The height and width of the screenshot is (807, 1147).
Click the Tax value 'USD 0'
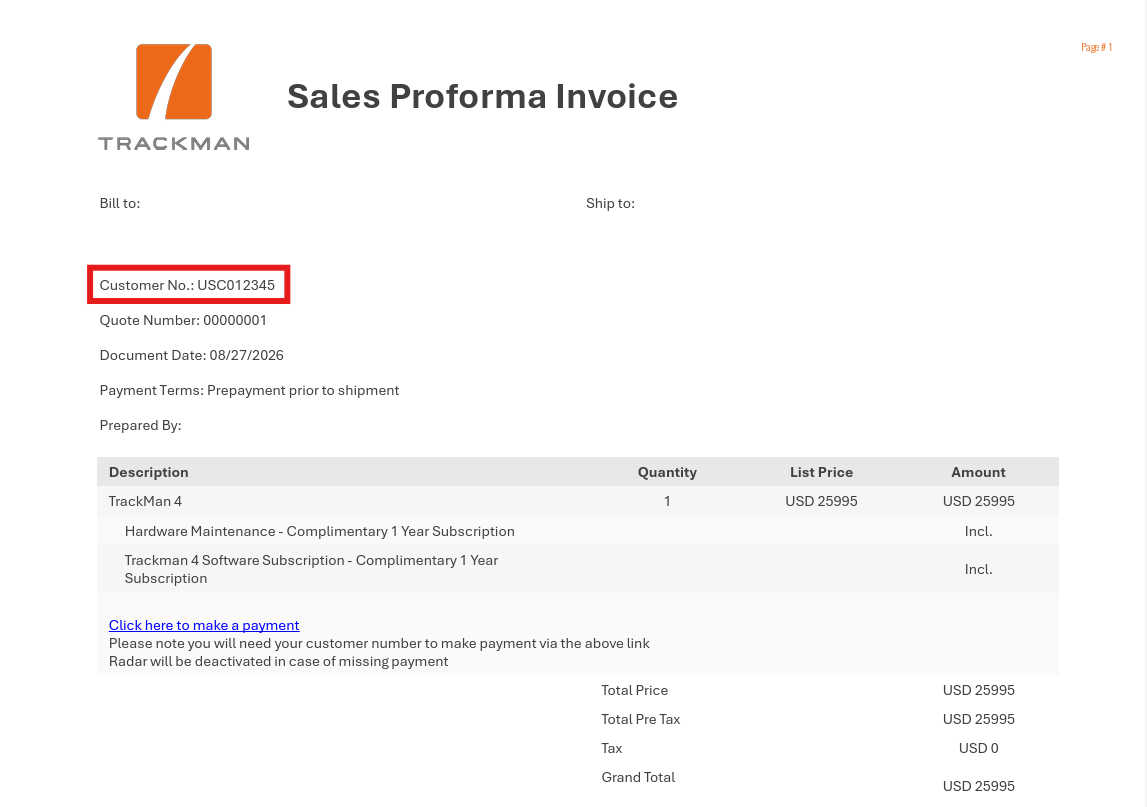[x=979, y=748]
